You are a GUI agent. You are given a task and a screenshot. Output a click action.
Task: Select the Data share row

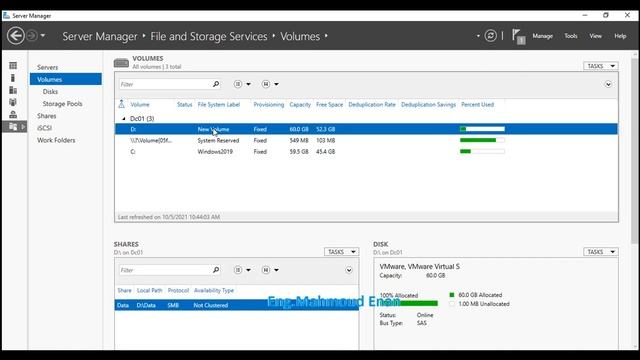coord(237,305)
